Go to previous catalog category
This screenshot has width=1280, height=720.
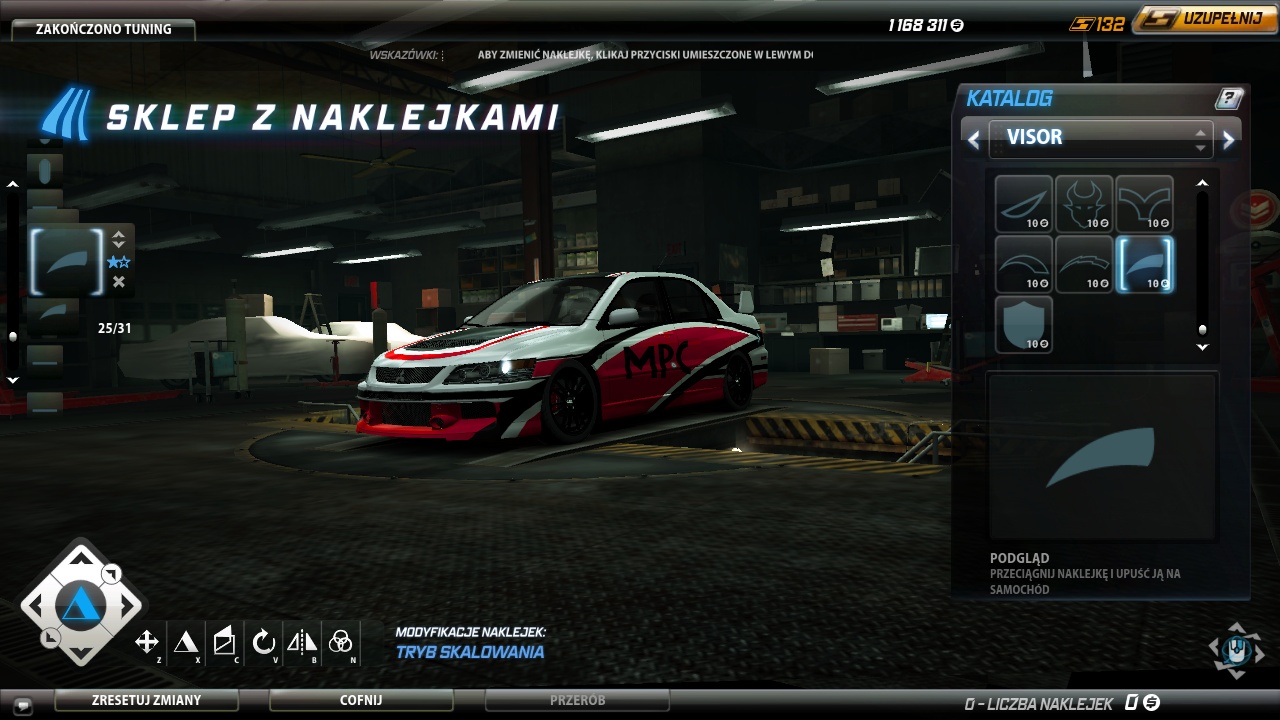pos(974,140)
